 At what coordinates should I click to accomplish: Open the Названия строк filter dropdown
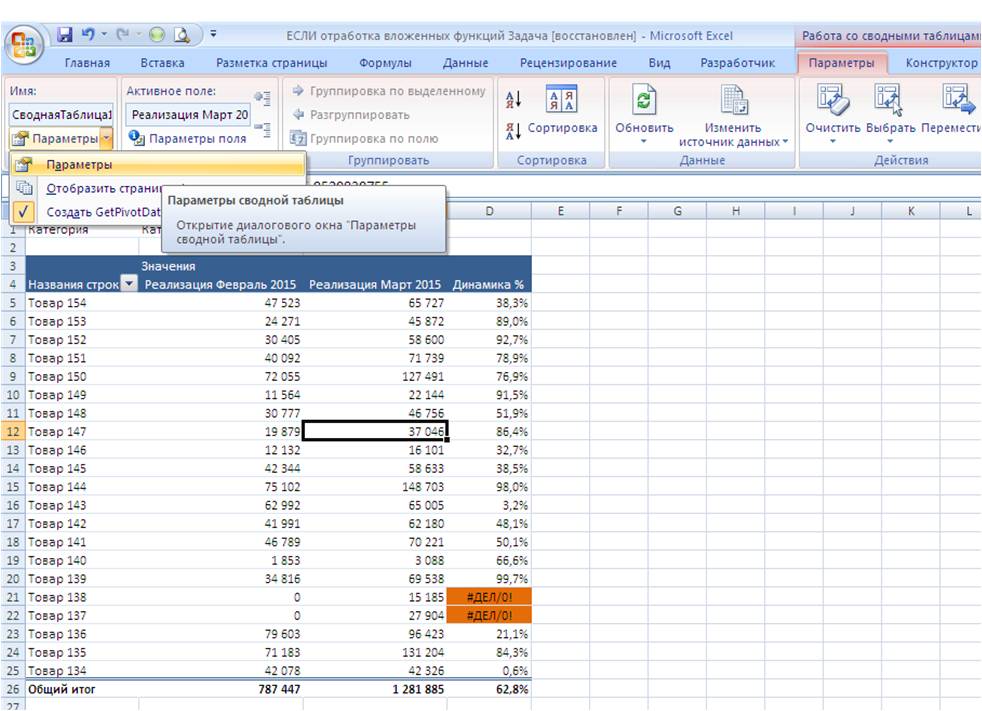[128, 285]
